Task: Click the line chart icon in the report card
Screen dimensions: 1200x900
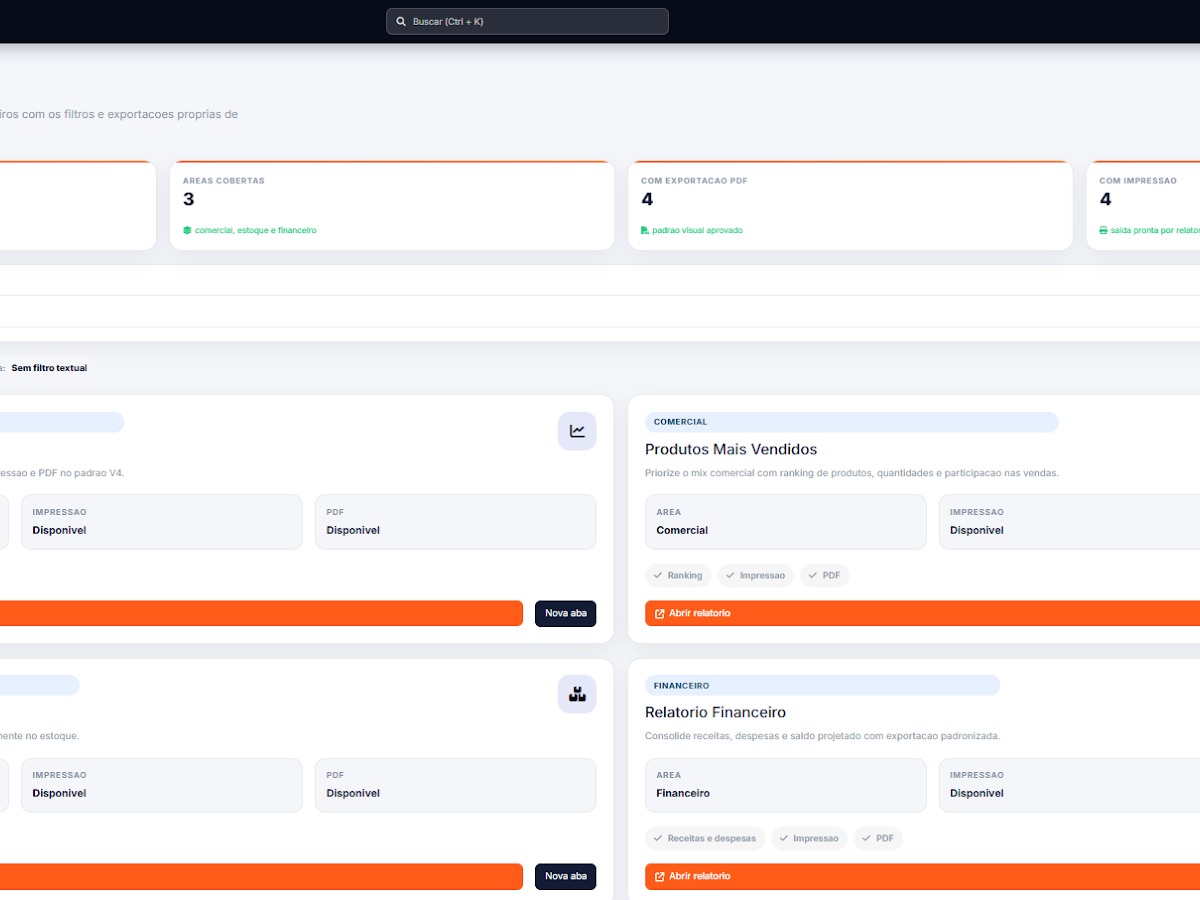Action: pos(577,431)
